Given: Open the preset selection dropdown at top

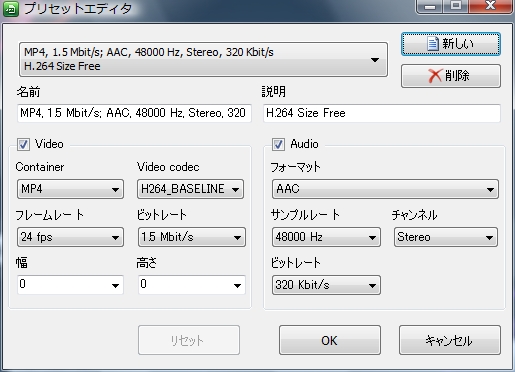Looking at the screenshot, I should coord(203,59).
